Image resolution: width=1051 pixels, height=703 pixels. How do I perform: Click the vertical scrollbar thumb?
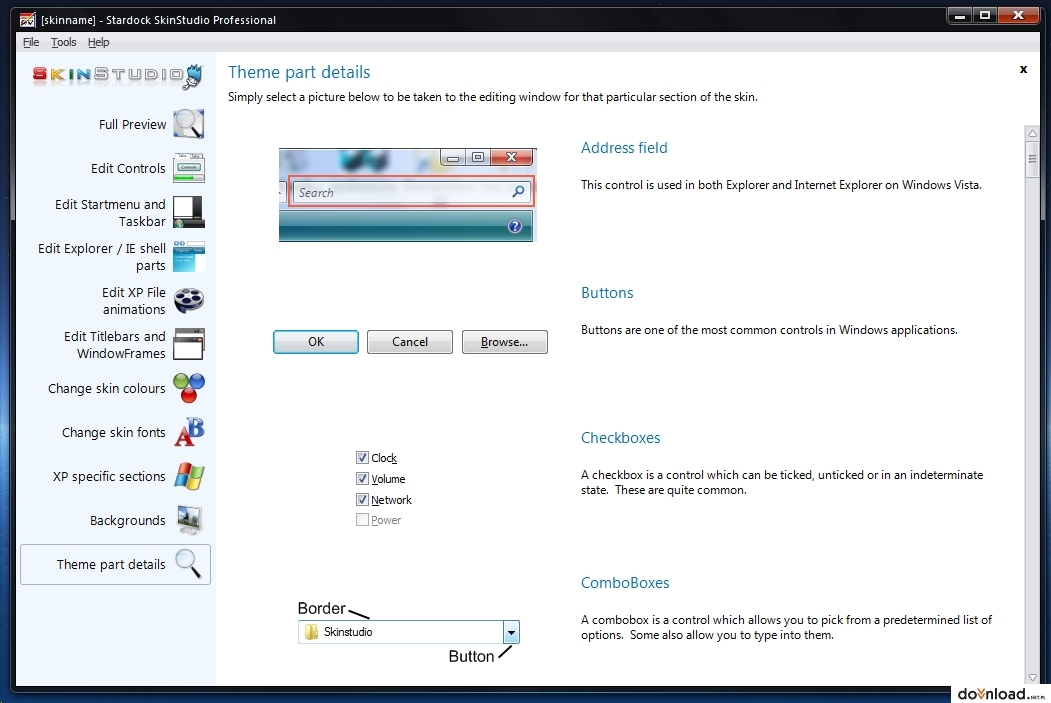[x=1032, y=159]
